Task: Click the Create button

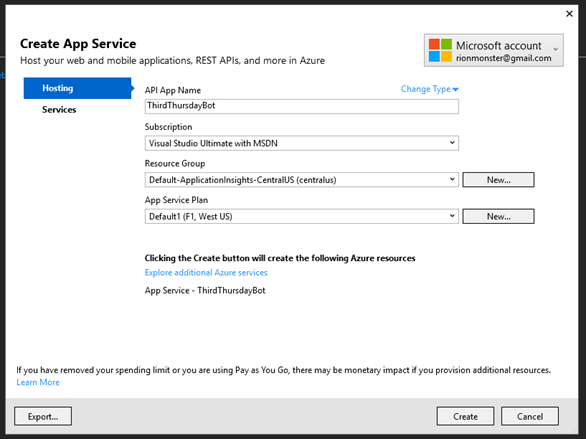Action: tap(465, 416)
